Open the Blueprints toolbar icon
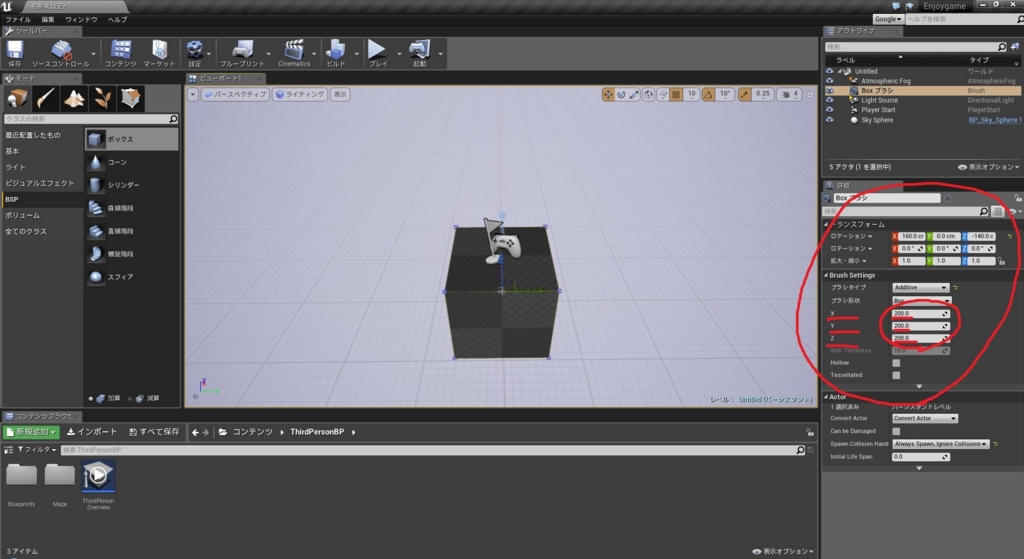The width and height of the screenshot is (1024, 559). tap(242, 53)
